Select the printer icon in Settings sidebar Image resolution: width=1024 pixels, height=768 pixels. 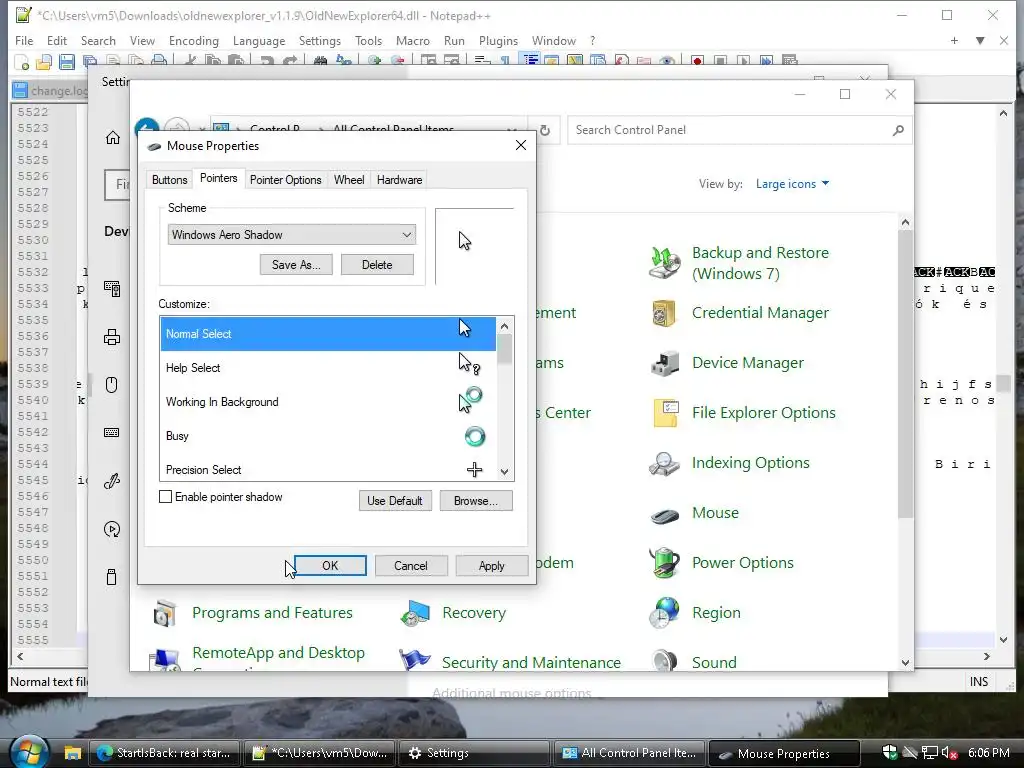pos(112,337)
